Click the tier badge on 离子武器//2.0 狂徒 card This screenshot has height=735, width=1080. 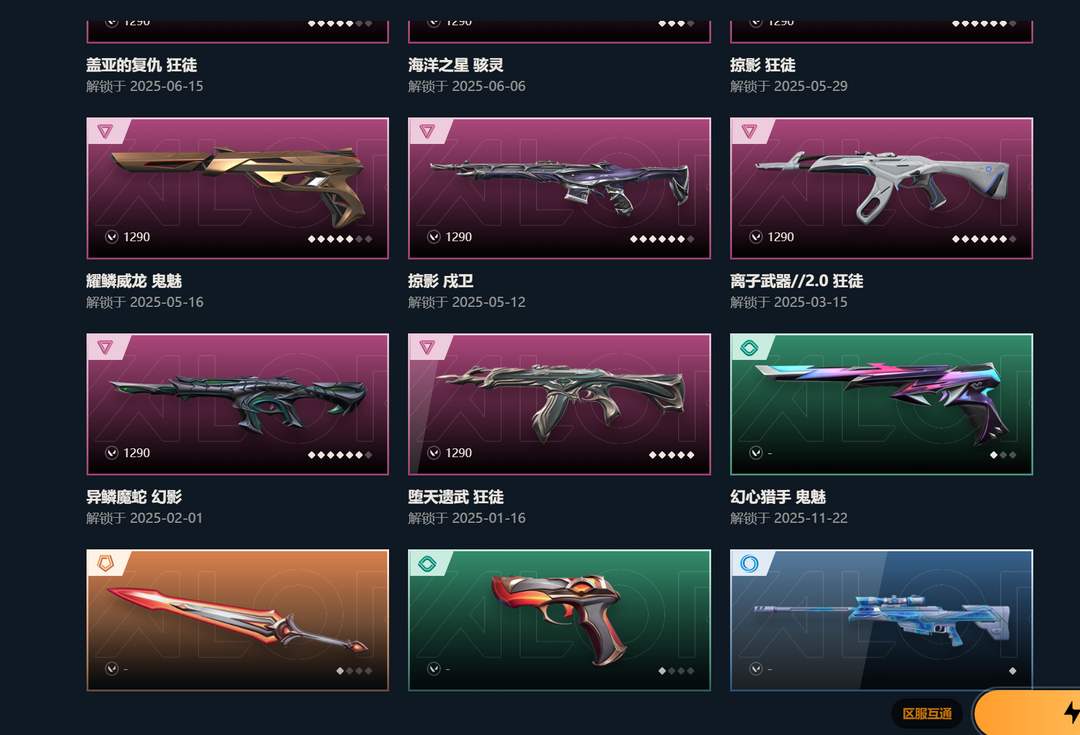pyautogui.click(x=749, y=131)
